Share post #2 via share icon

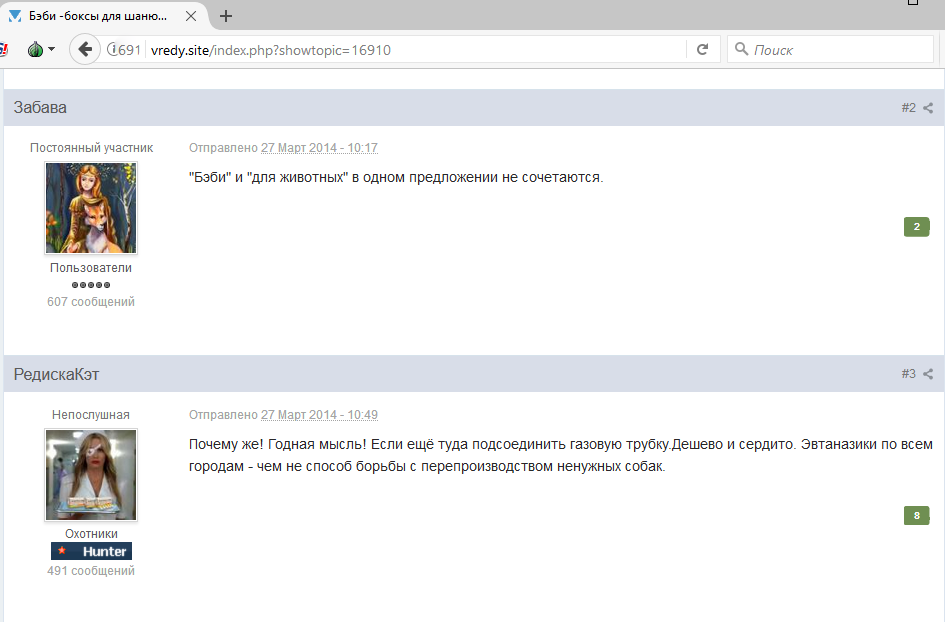tap(928, 108)
